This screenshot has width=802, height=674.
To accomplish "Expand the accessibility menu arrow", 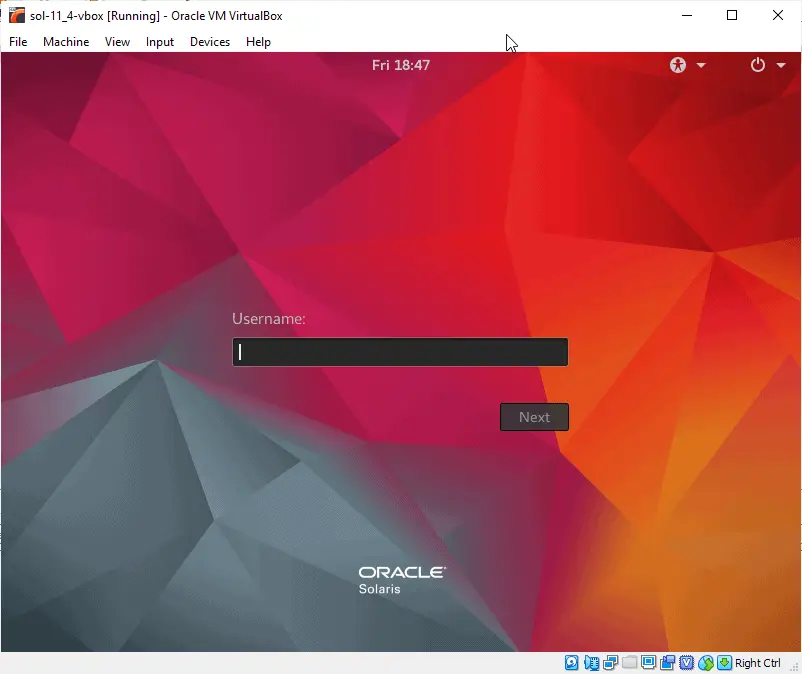I will point(701,65).
